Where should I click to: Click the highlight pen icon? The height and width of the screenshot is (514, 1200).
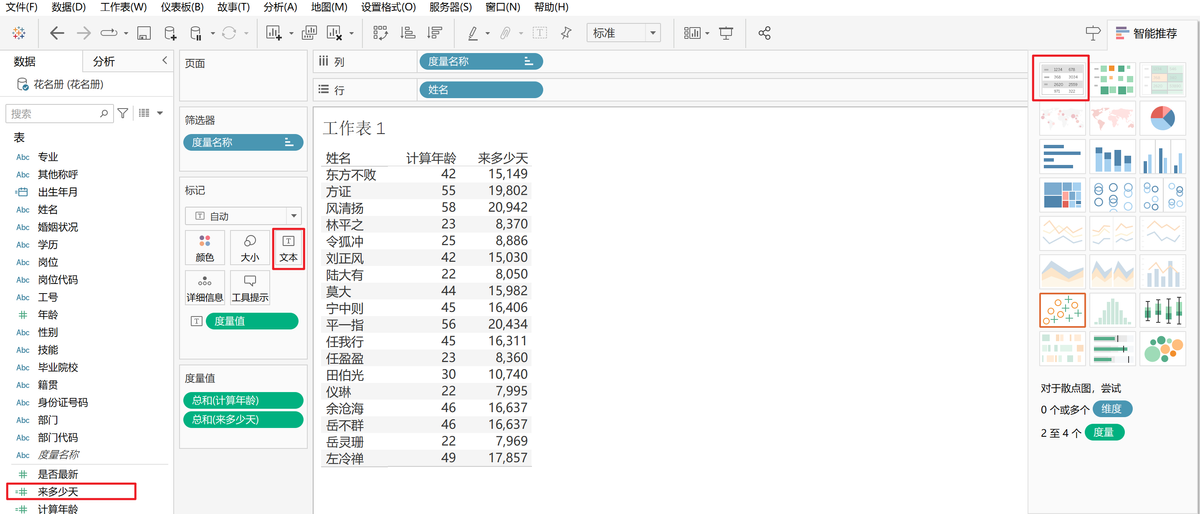tap(473, 33)
